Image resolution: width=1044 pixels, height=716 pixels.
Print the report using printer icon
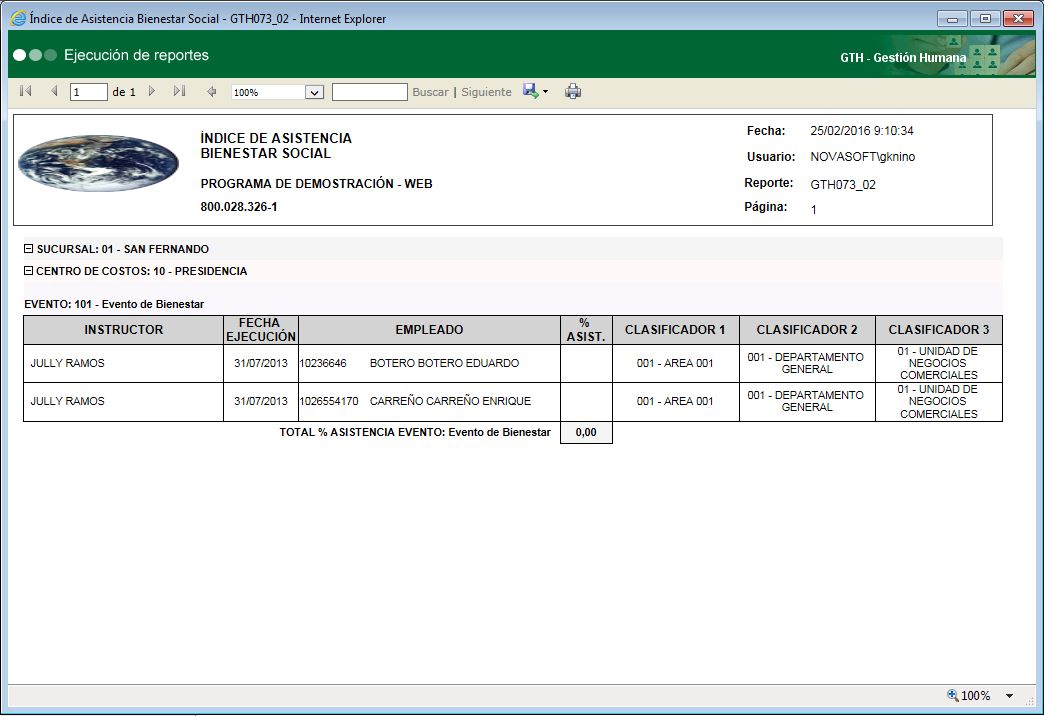coord(573,92)
